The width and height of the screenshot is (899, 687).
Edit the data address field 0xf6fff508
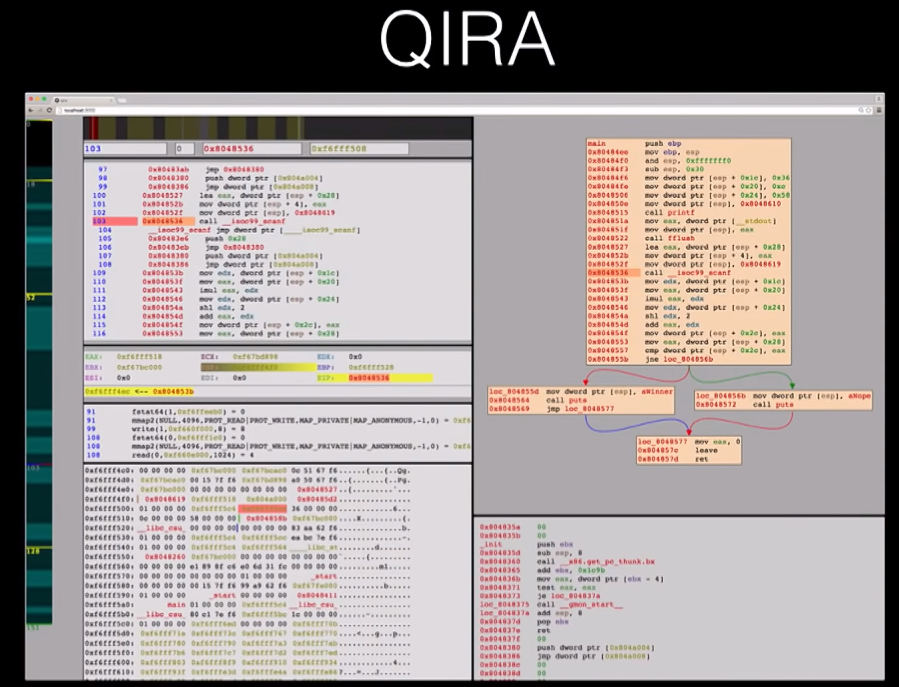coord(359,149)
